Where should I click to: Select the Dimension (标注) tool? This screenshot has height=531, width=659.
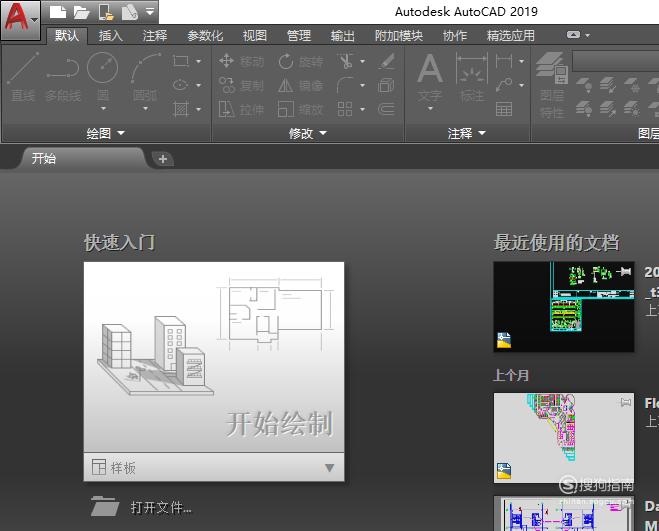coord(472,78)
